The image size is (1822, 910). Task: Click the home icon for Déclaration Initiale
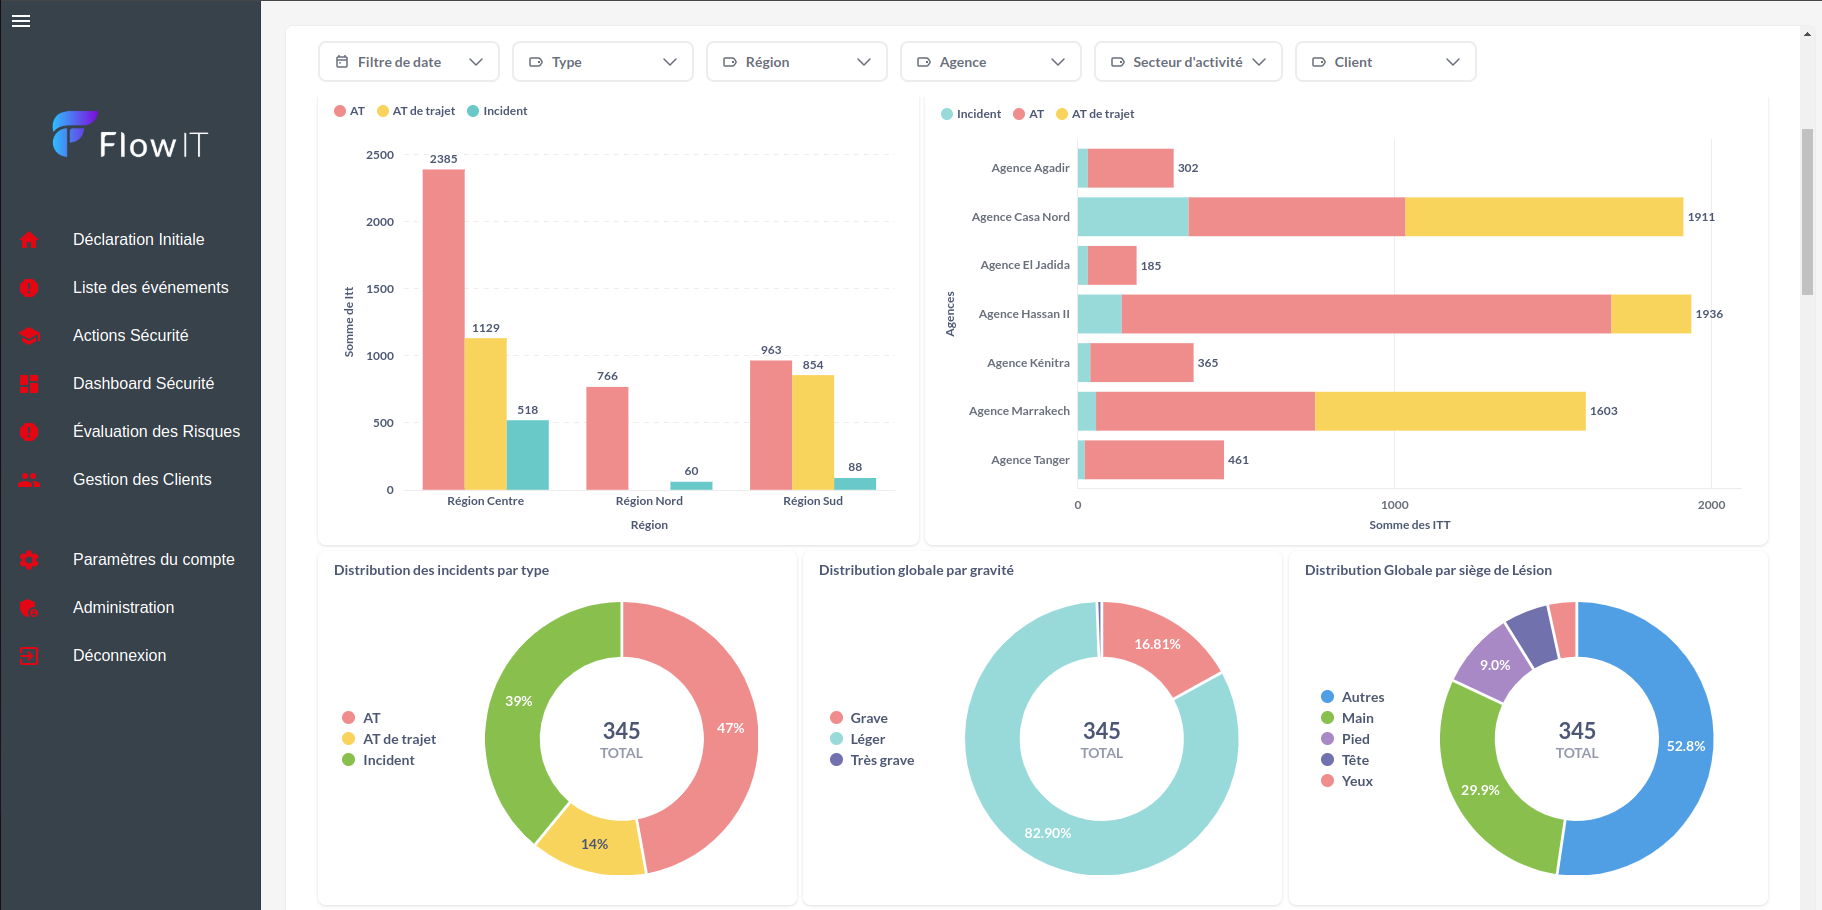(x=29, y=240)
